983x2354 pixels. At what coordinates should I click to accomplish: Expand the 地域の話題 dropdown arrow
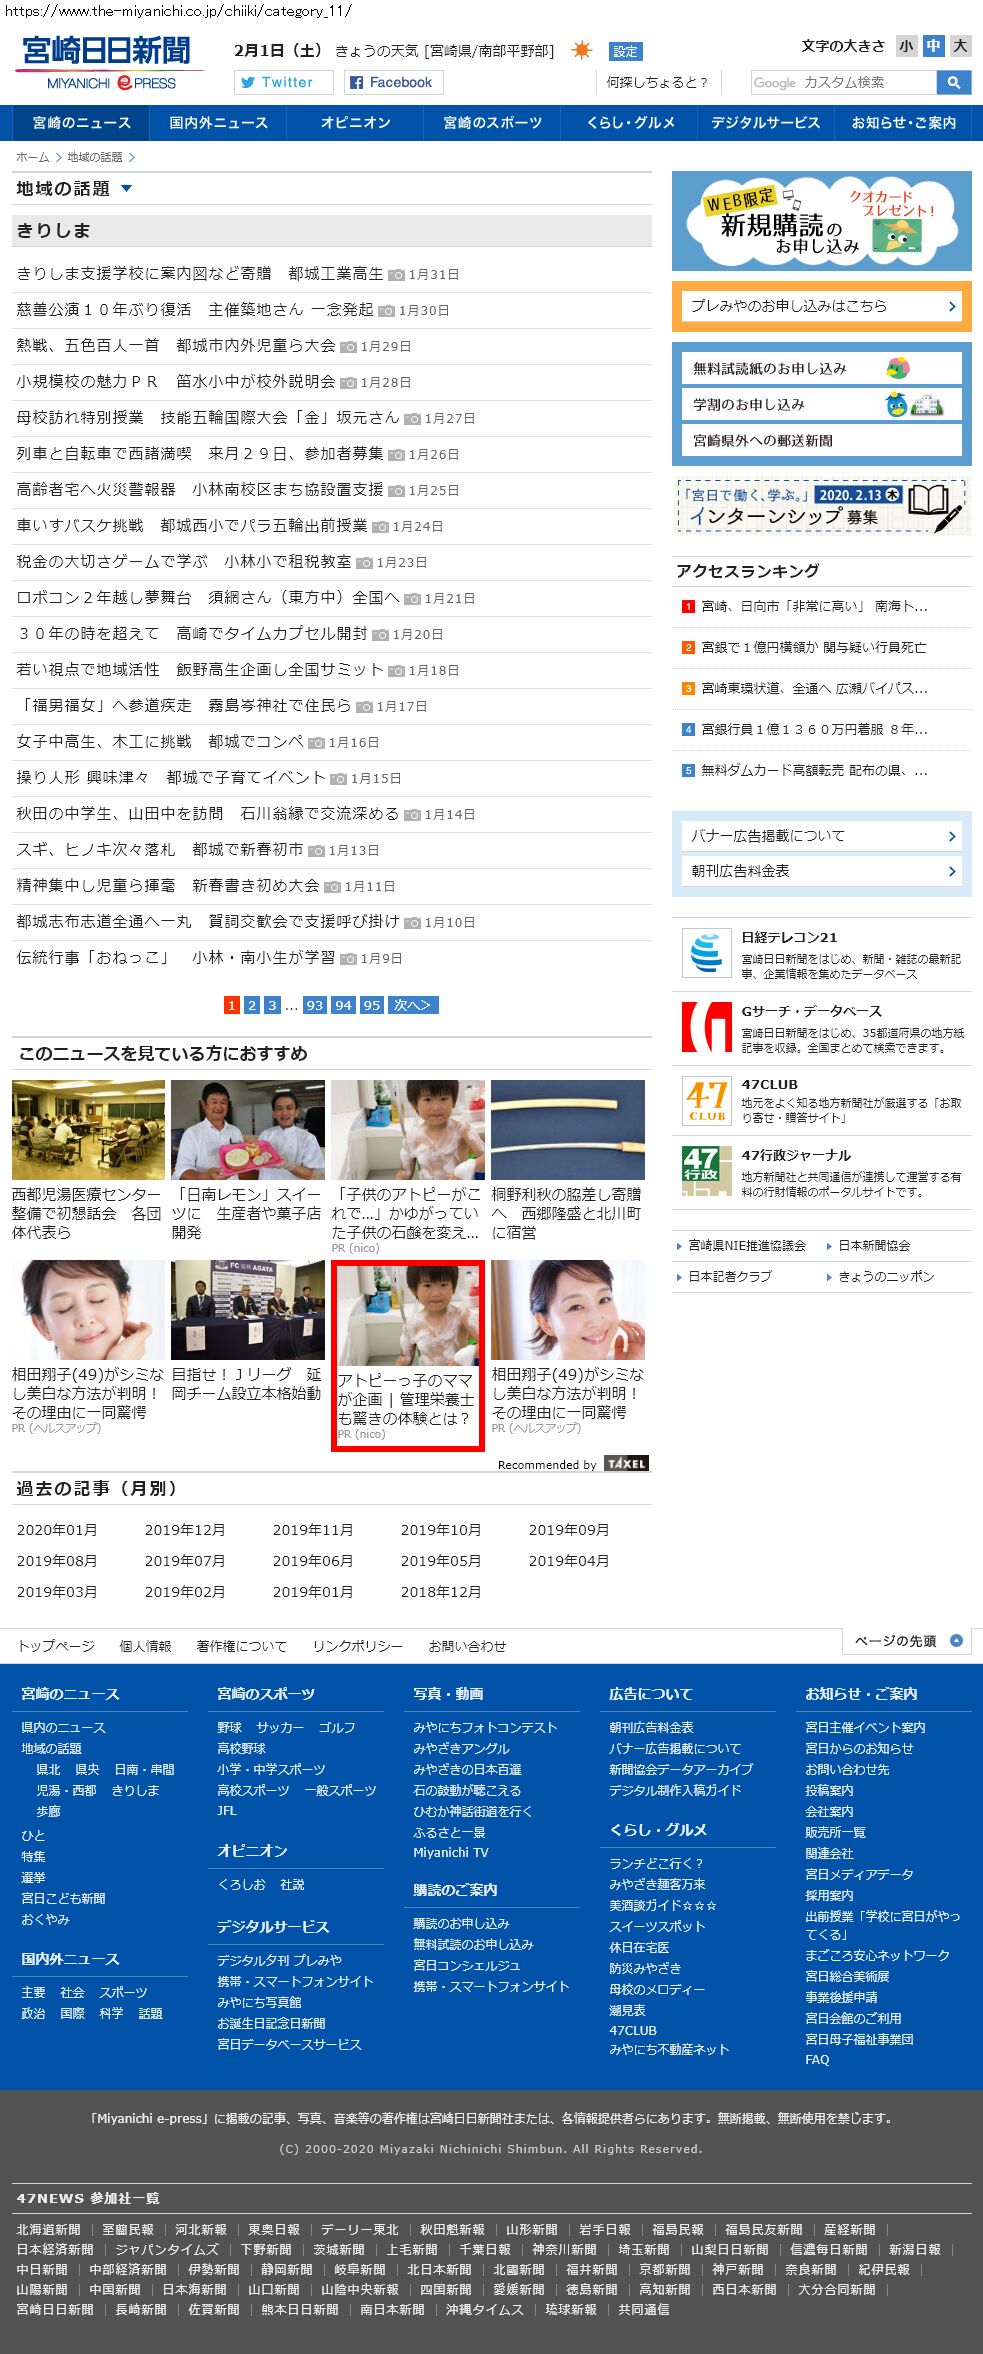pyautogui.click(x=126, y=189)
